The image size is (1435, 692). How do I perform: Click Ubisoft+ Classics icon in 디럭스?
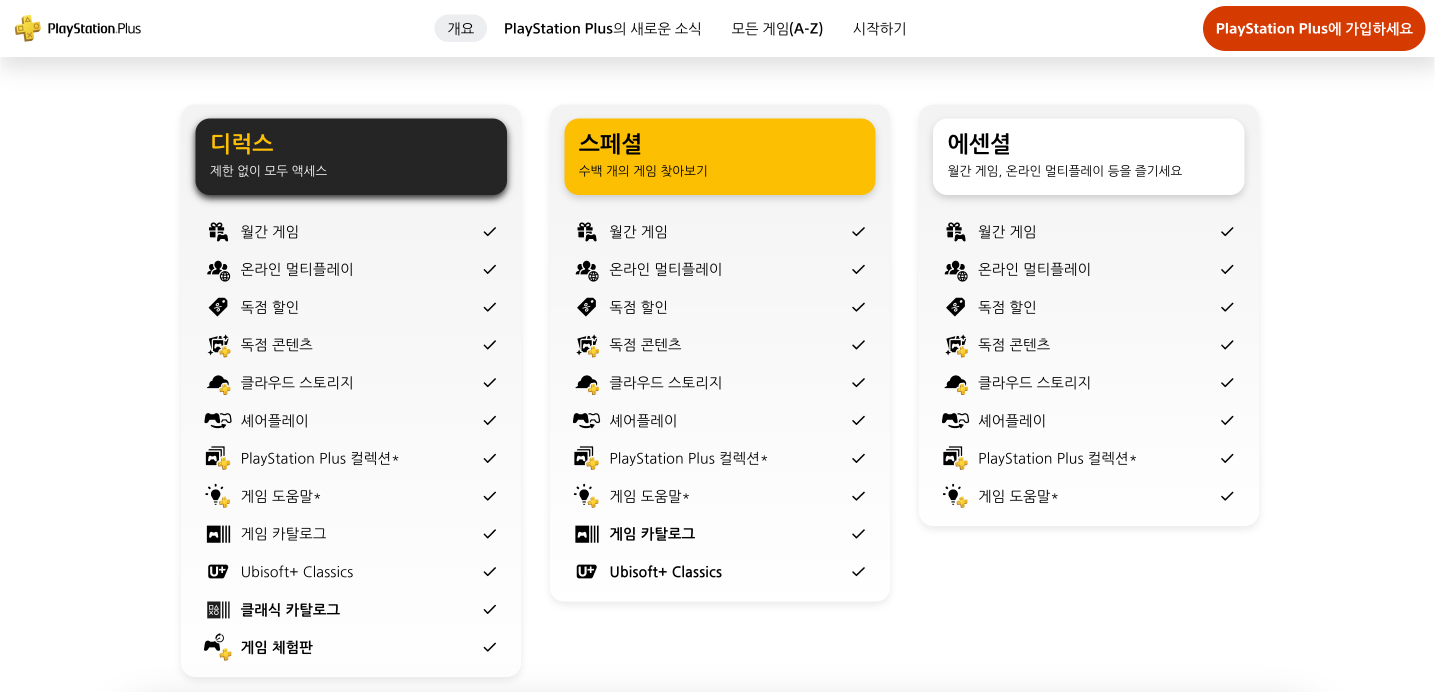pos(218,572)
